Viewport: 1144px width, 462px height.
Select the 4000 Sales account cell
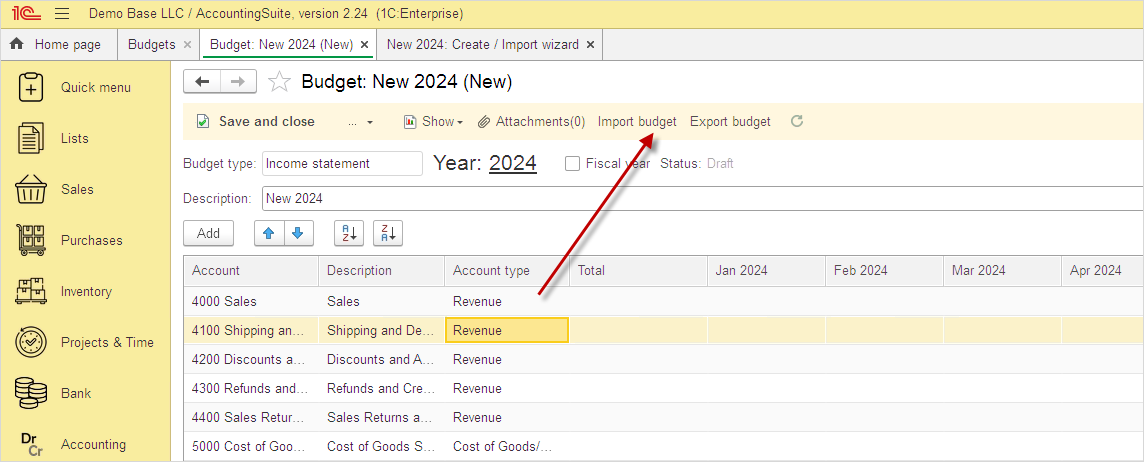tap(251, 301)
